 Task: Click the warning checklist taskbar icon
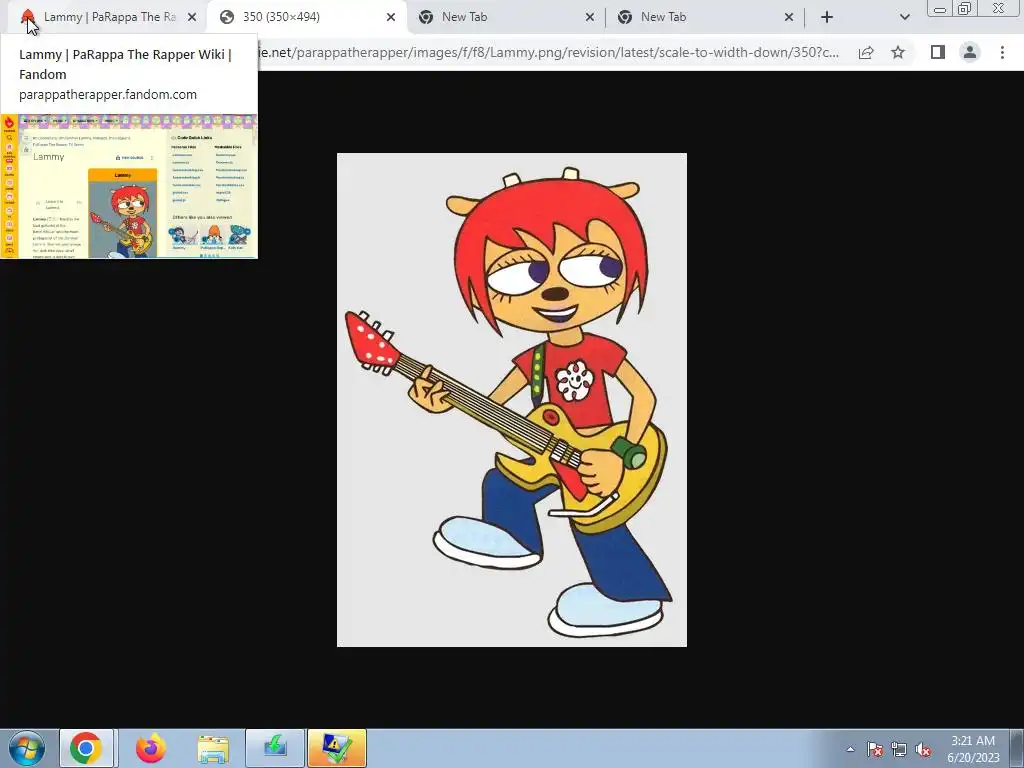pyautogui.click(x=336, y=748)
